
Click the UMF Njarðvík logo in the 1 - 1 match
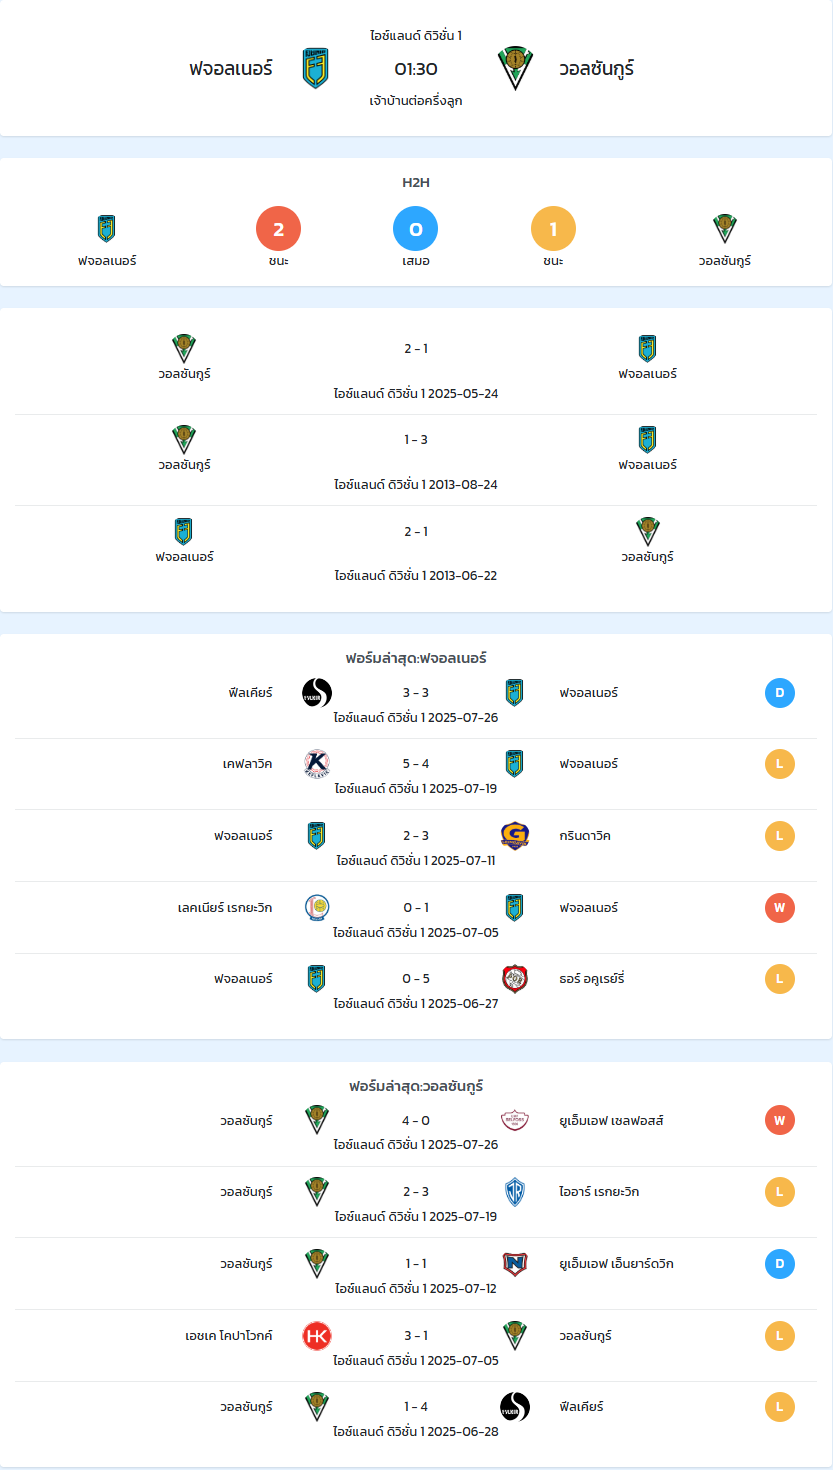tap(515, 1264)
